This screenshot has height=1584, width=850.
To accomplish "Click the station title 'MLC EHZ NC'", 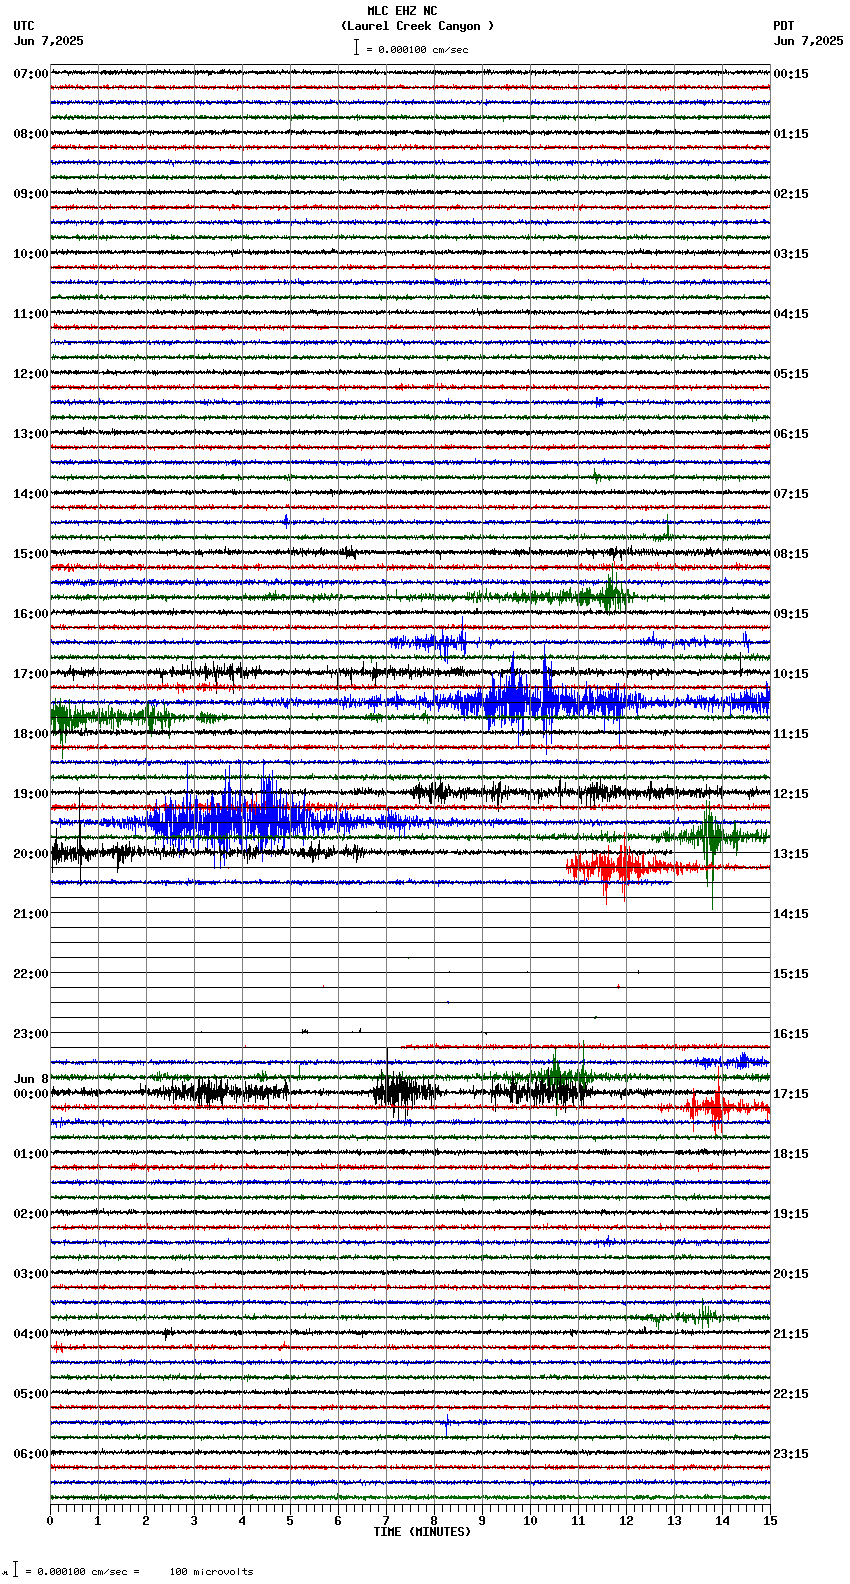I will [402, 11].
